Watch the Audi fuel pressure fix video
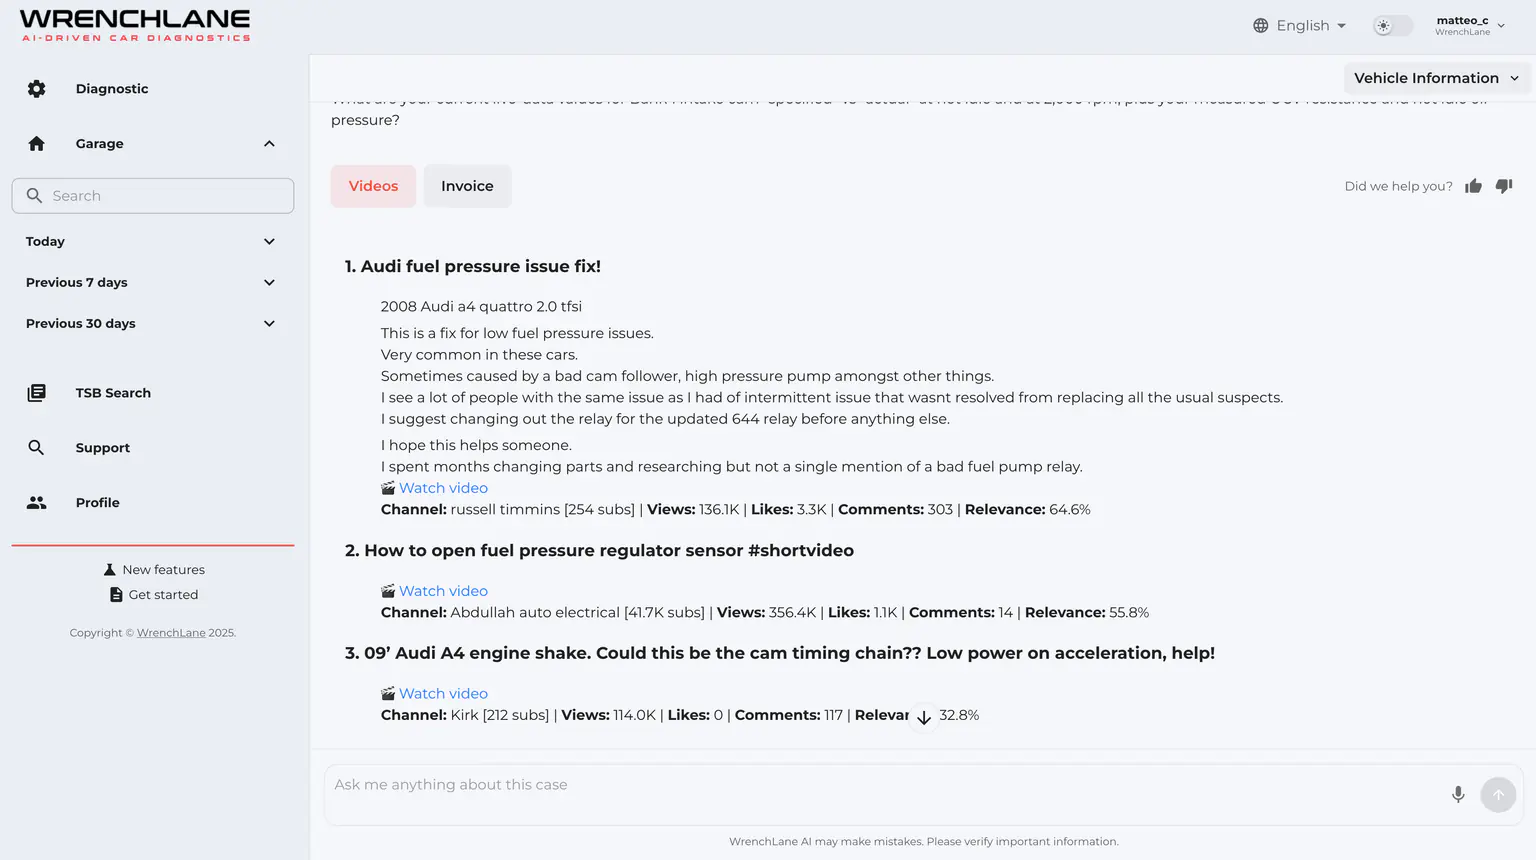Screen dimensions: 1536x860 click(443, 488)
